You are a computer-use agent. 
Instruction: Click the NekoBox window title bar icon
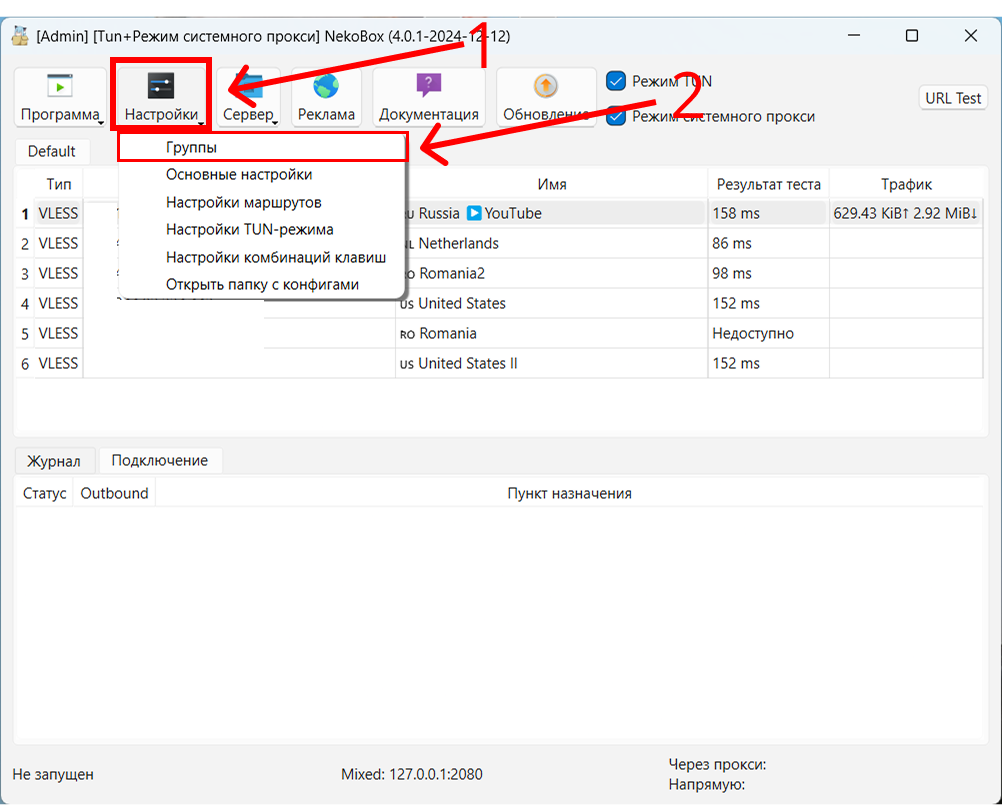click(x=22, y=35)
